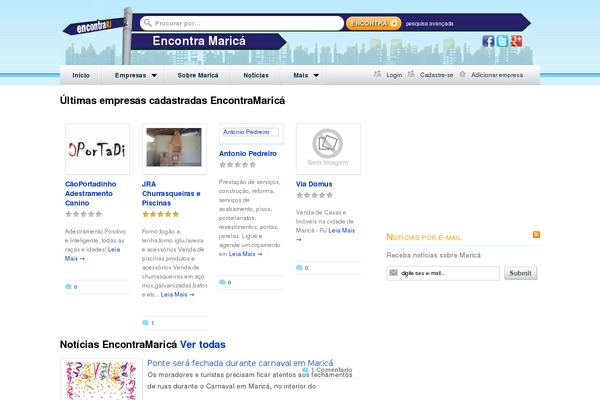The width and height of the screenshot is (600, 400).
Task: Click CãoPortadinho gray star rating
Action: [x=83, y=214]
